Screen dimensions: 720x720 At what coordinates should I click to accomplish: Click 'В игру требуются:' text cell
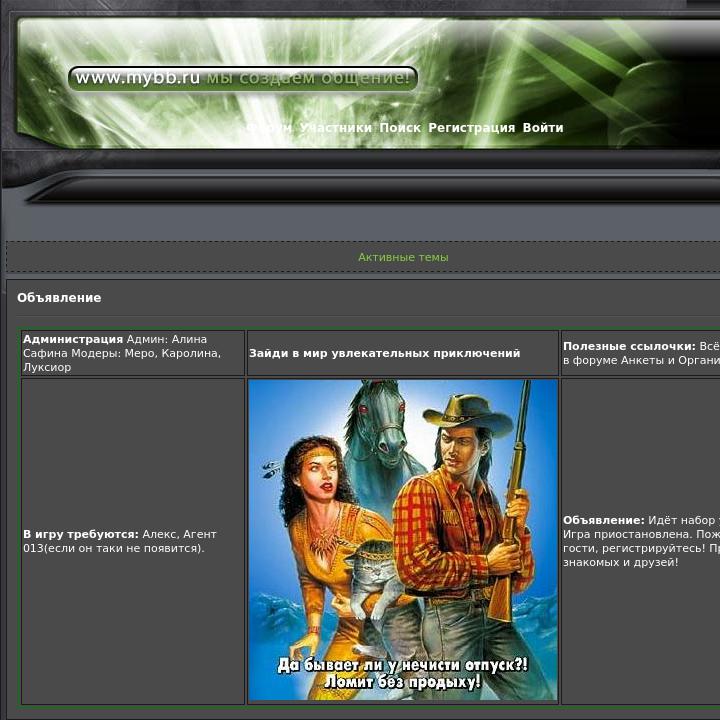point(133,541)
